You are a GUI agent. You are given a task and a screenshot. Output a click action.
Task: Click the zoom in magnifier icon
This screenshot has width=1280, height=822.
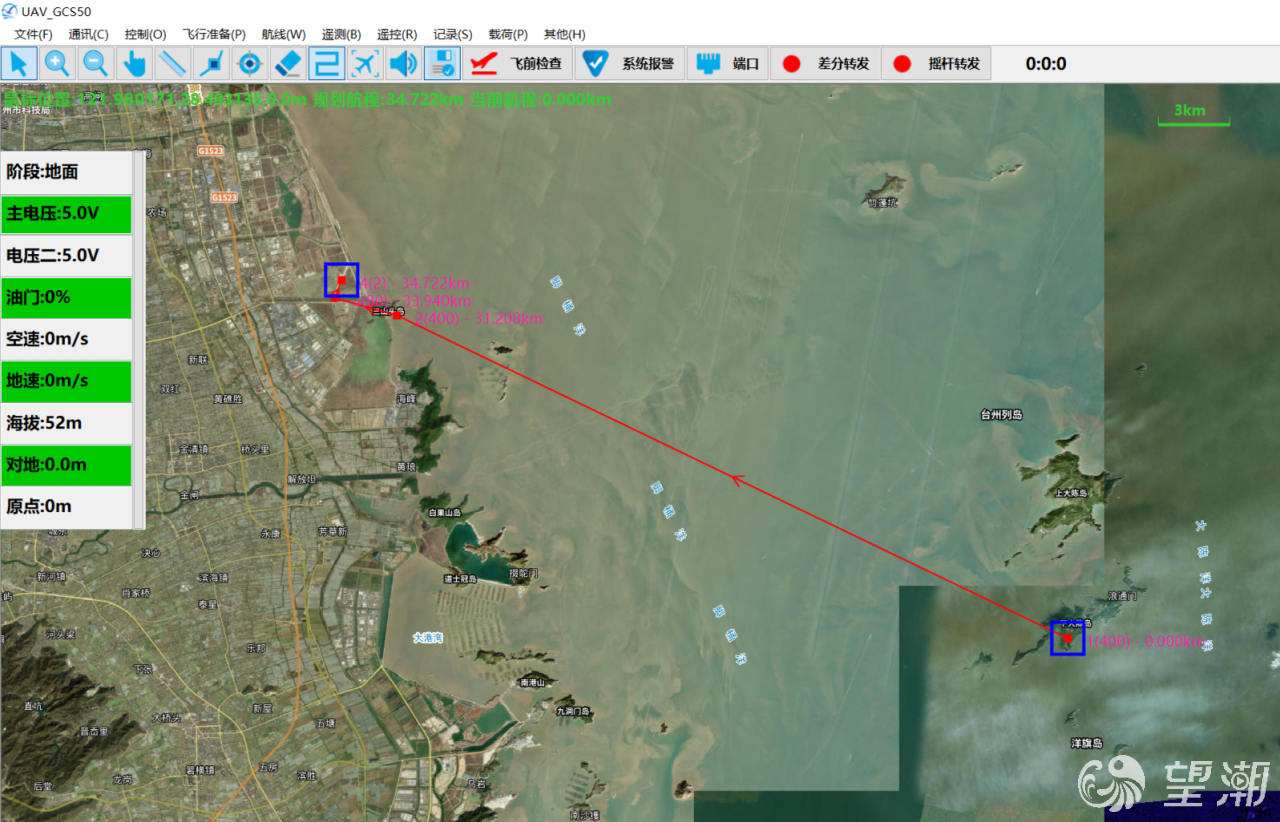pos(57,64)
